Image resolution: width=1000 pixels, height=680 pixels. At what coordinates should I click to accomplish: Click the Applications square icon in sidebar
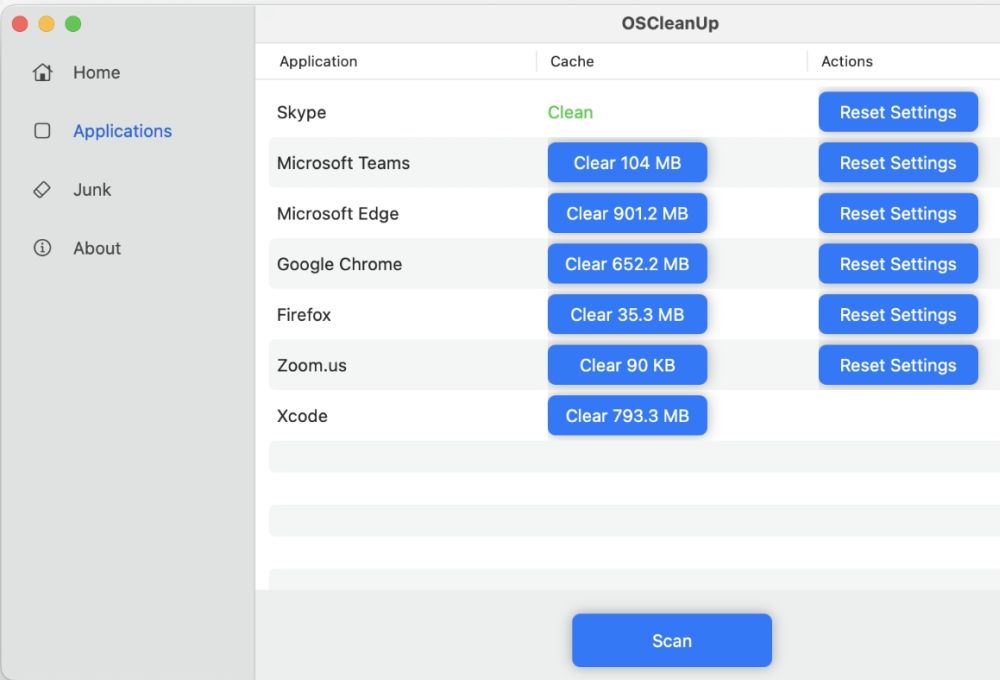[42, 131]
